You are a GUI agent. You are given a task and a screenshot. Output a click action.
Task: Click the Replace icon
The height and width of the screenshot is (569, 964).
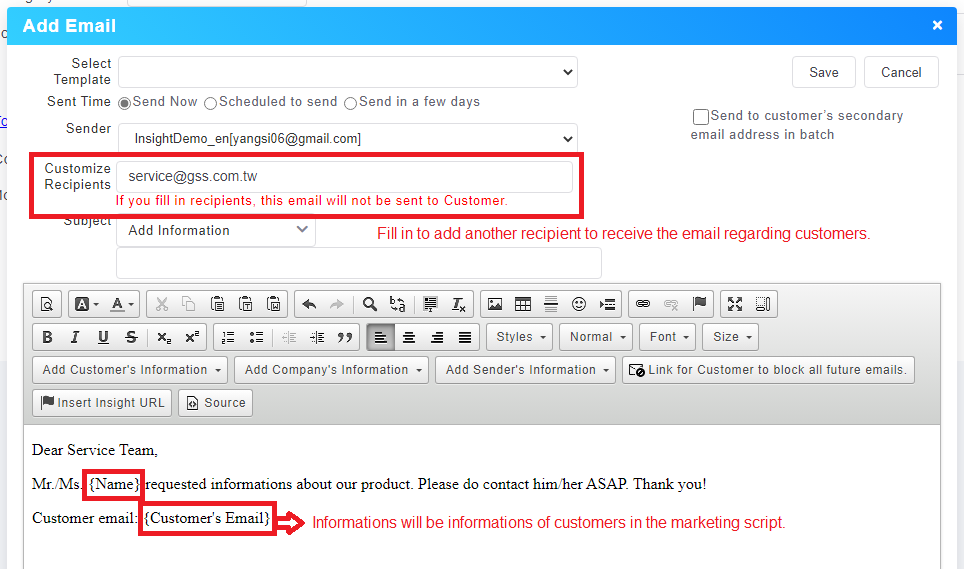[x=398, y=304]
